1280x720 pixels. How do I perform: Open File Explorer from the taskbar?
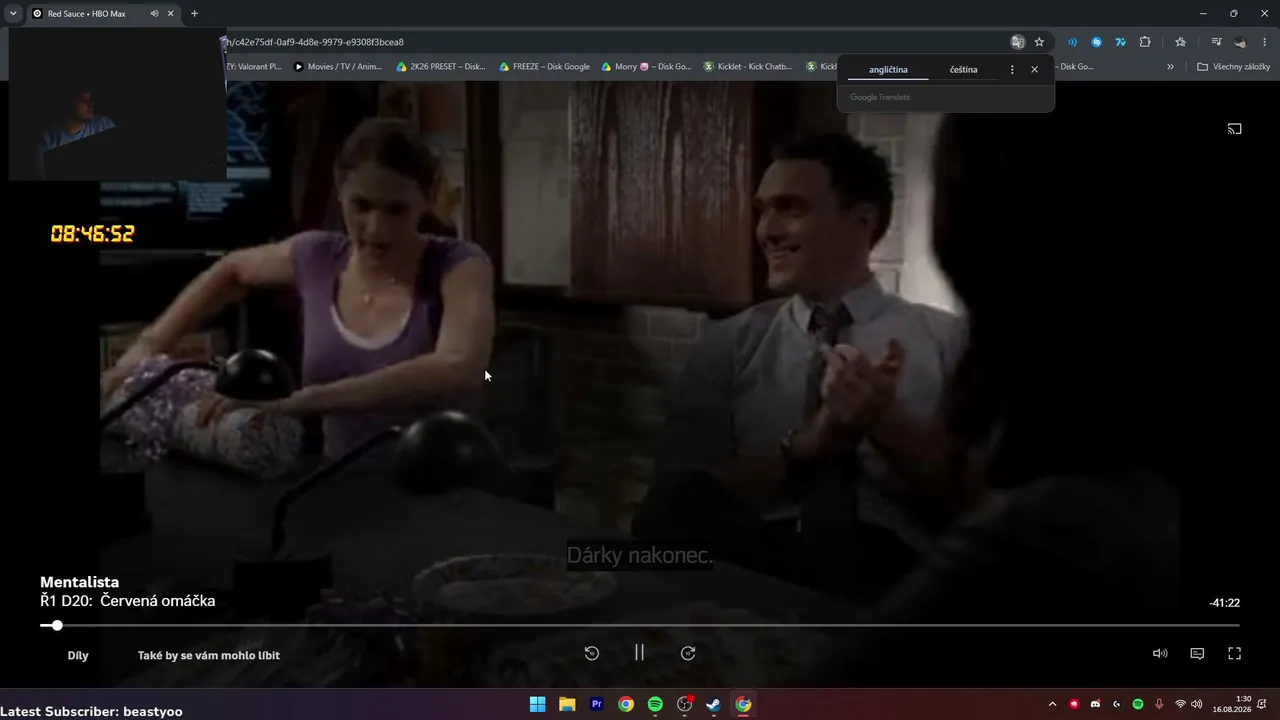(x=567, y=704)
